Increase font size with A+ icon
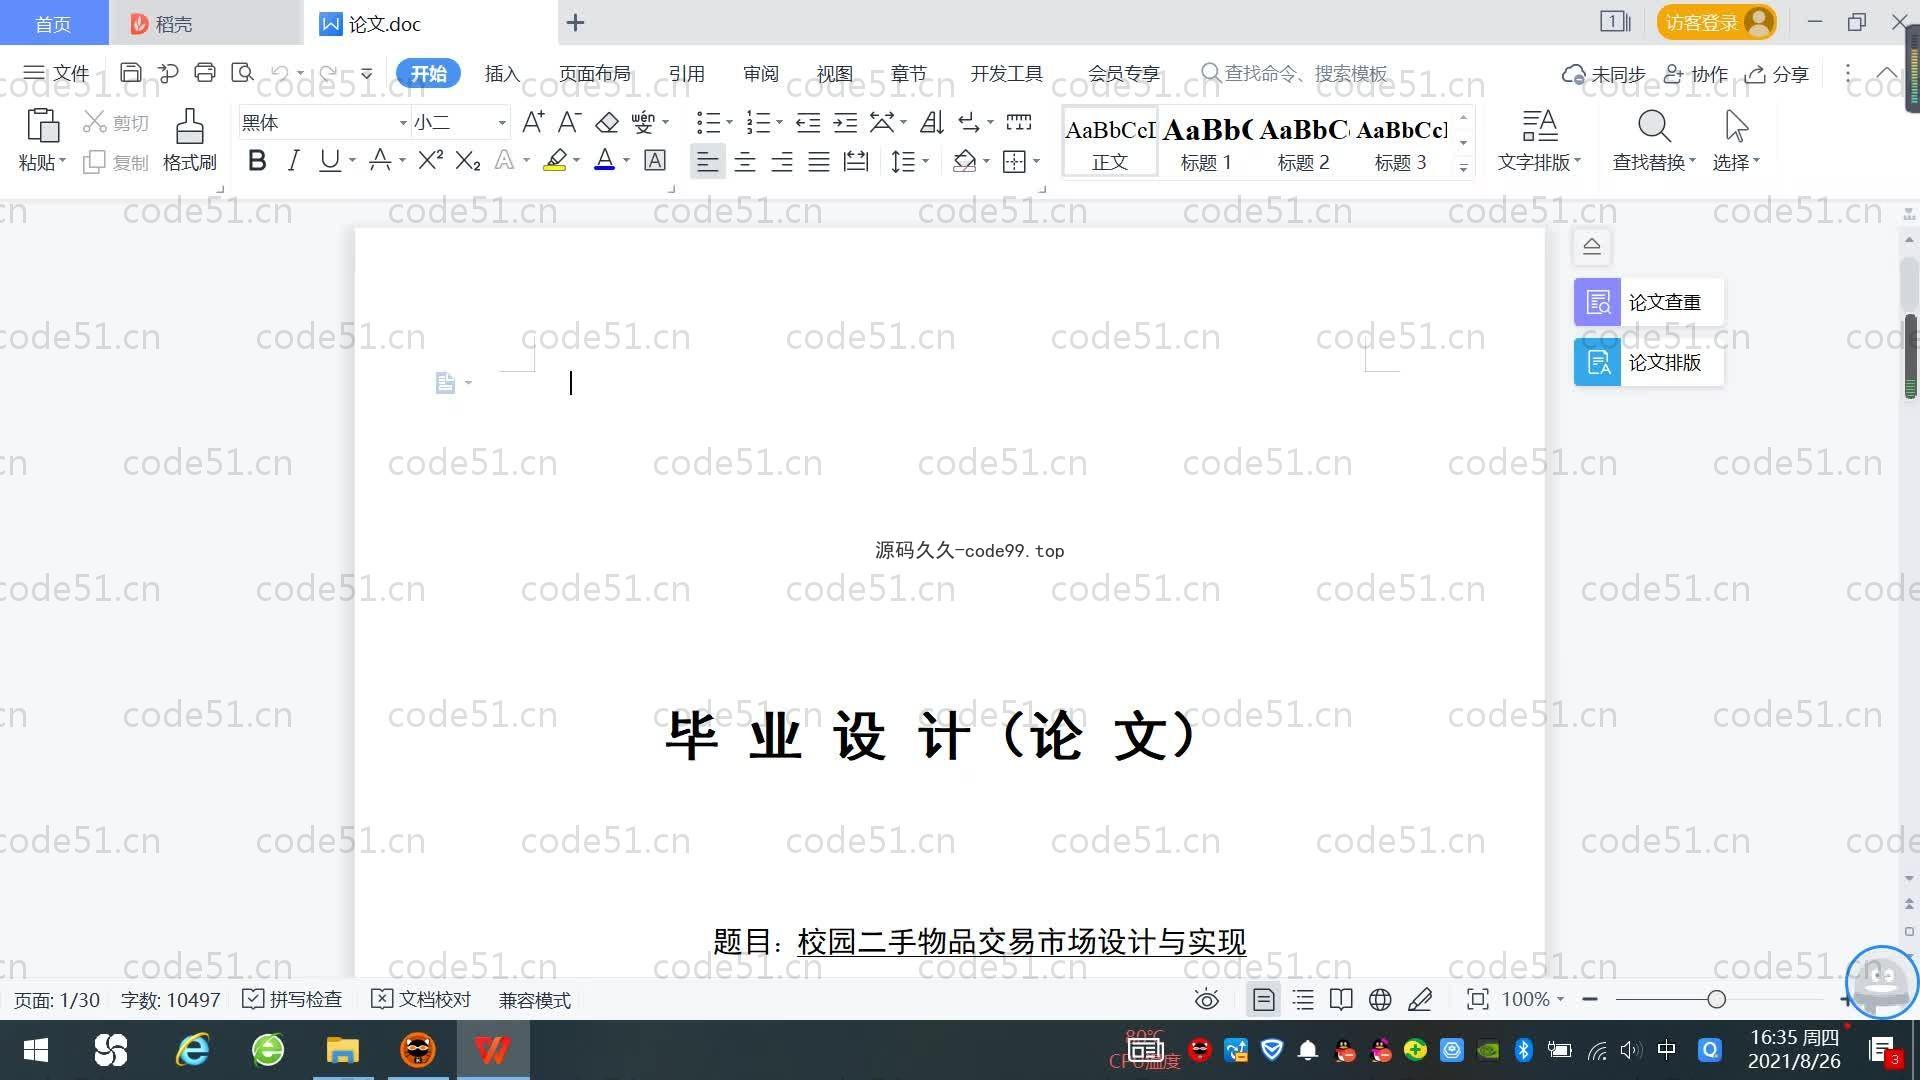This screenshot has width=1920, height=1080. point(533,122)
